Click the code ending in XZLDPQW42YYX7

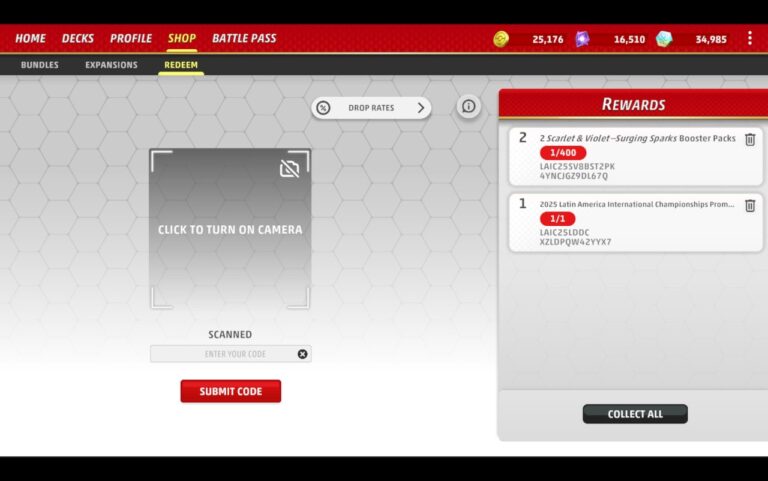[x=576, y=237]
